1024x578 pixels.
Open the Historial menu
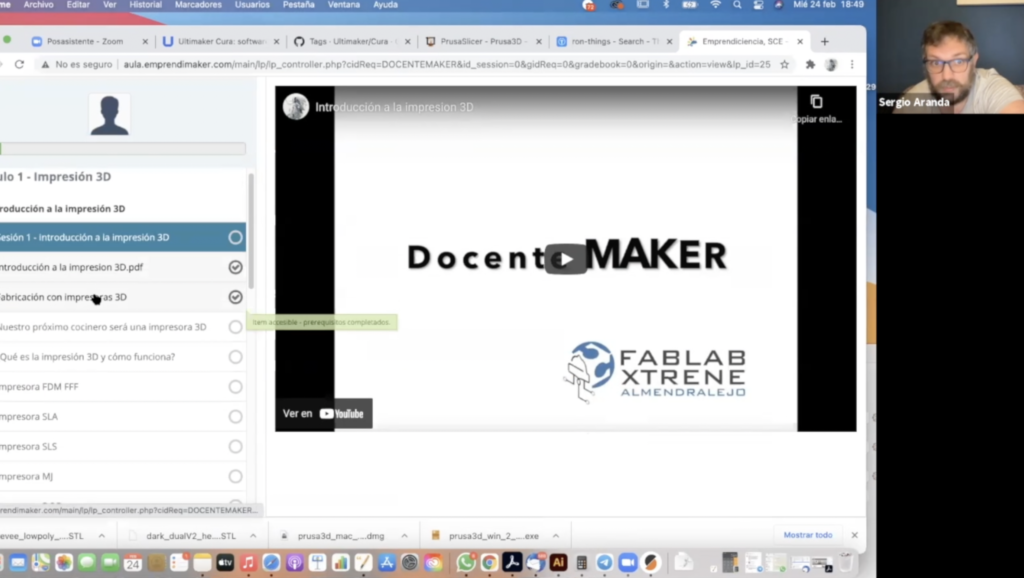click(145, 5)
